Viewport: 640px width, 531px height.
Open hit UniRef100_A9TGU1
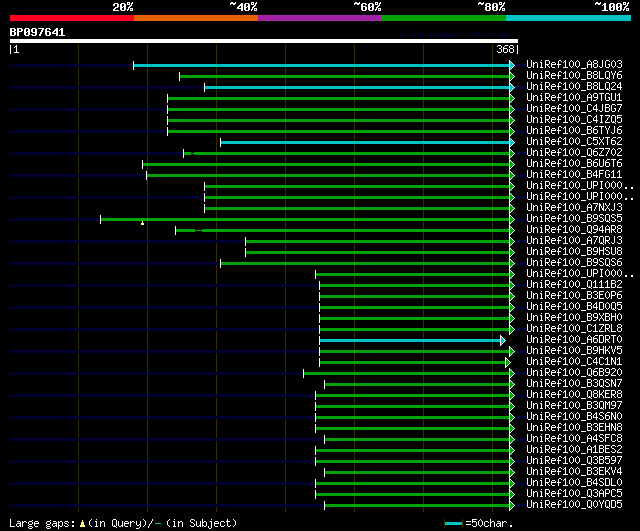coord(574,97)
